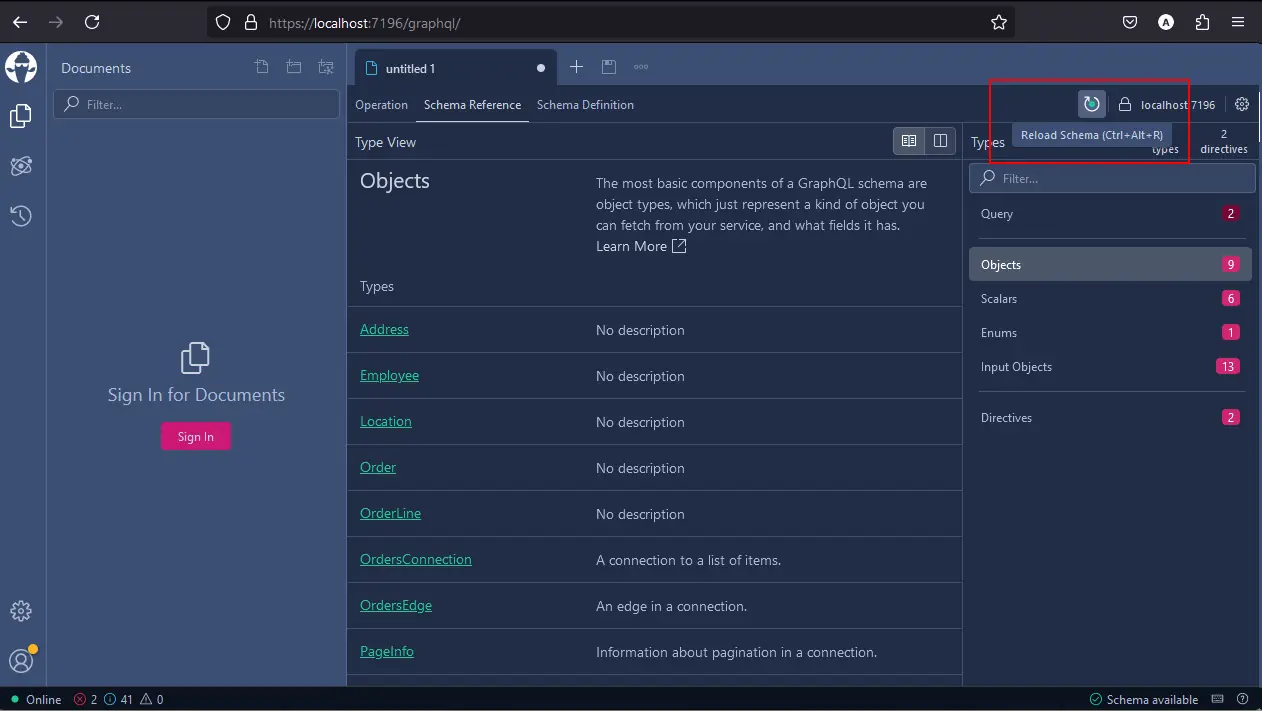Switch to split-column view toggle

940,141
